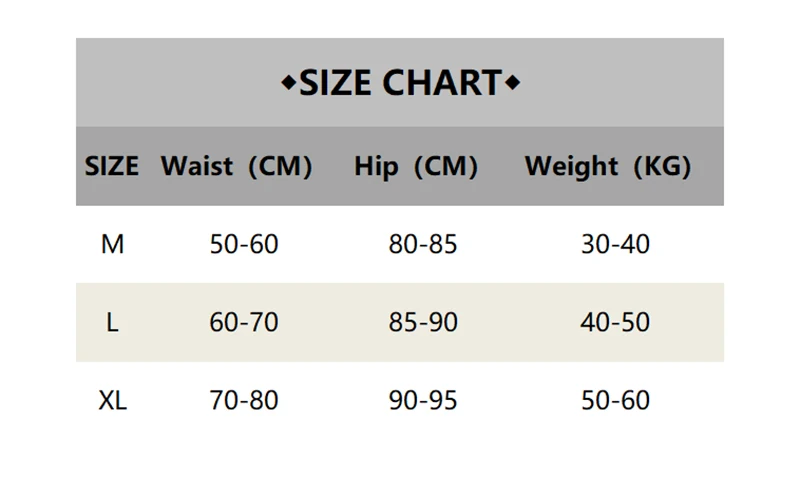The width and height of the screenshot is (800, 478).
Task: Select the Waist (CM) column header
Action: (237, 166)
